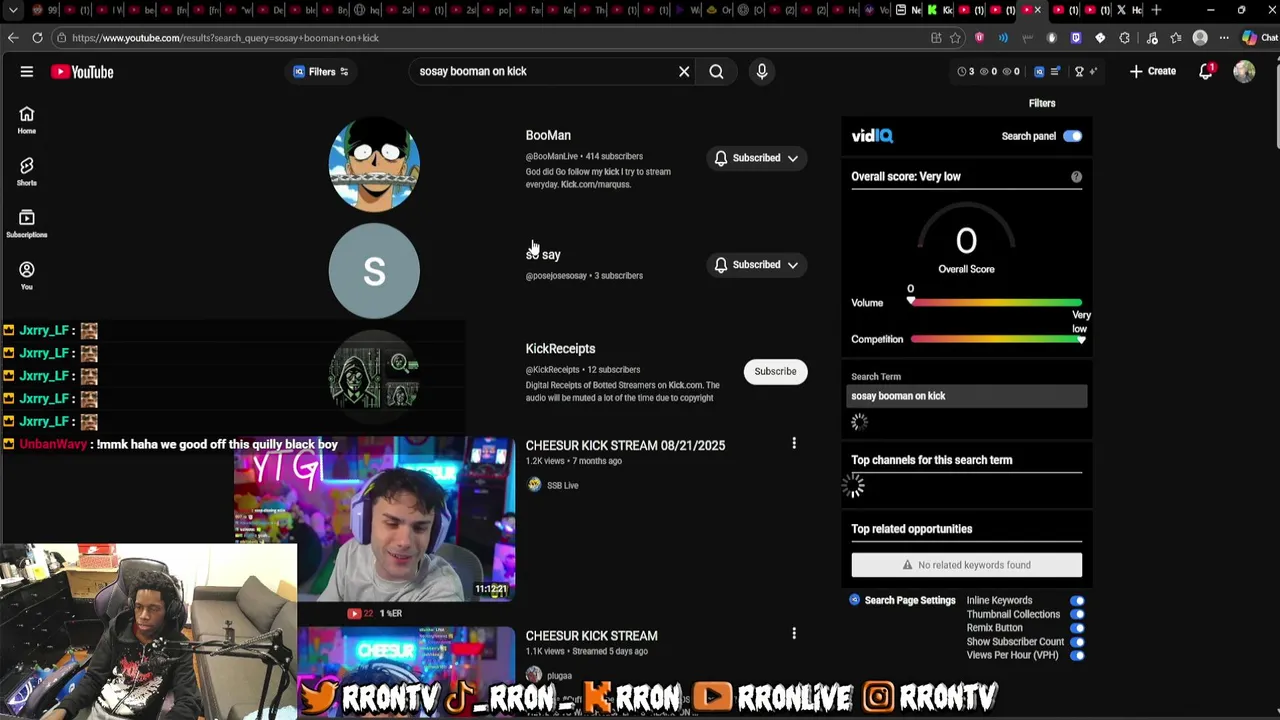1280x720 pixels.
Task: Open the browser three-dot settings menu
Action: (1224, 38)
